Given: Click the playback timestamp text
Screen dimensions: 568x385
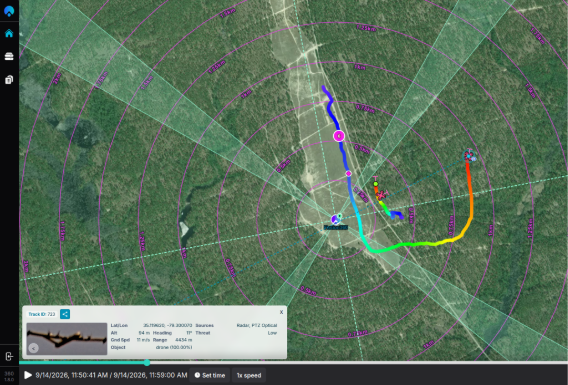Looking at the screenshot, I should pyautogui.click(x=111, y=375).
